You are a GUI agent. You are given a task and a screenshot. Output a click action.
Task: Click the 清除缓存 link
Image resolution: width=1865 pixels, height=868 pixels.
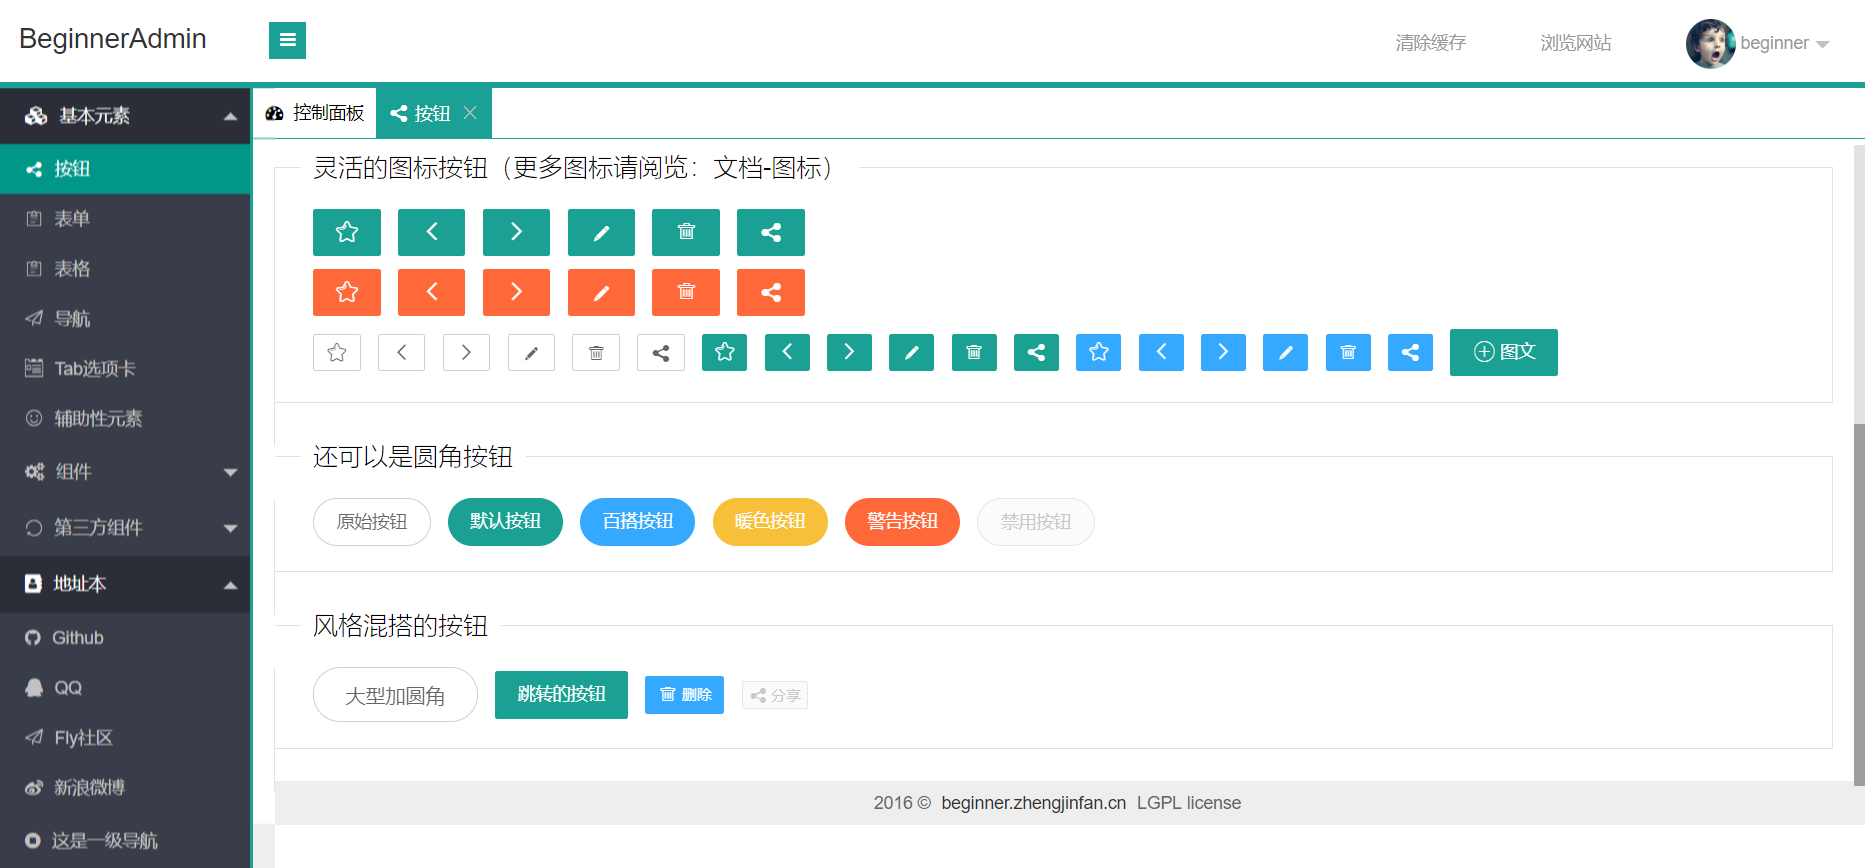click(x=1430, y=43)
